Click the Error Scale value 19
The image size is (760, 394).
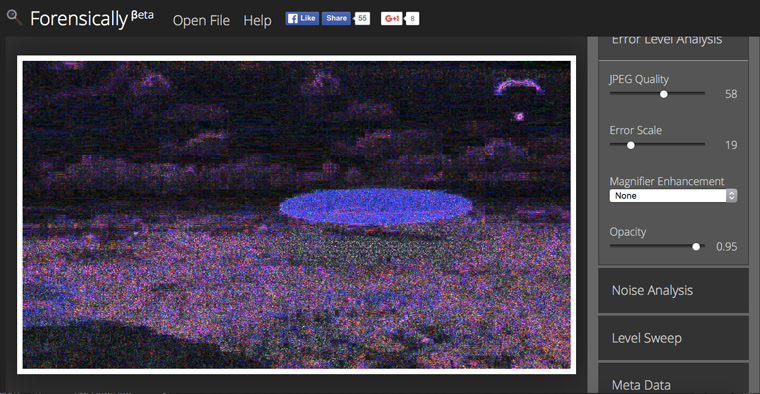click(x=731, y=145)
